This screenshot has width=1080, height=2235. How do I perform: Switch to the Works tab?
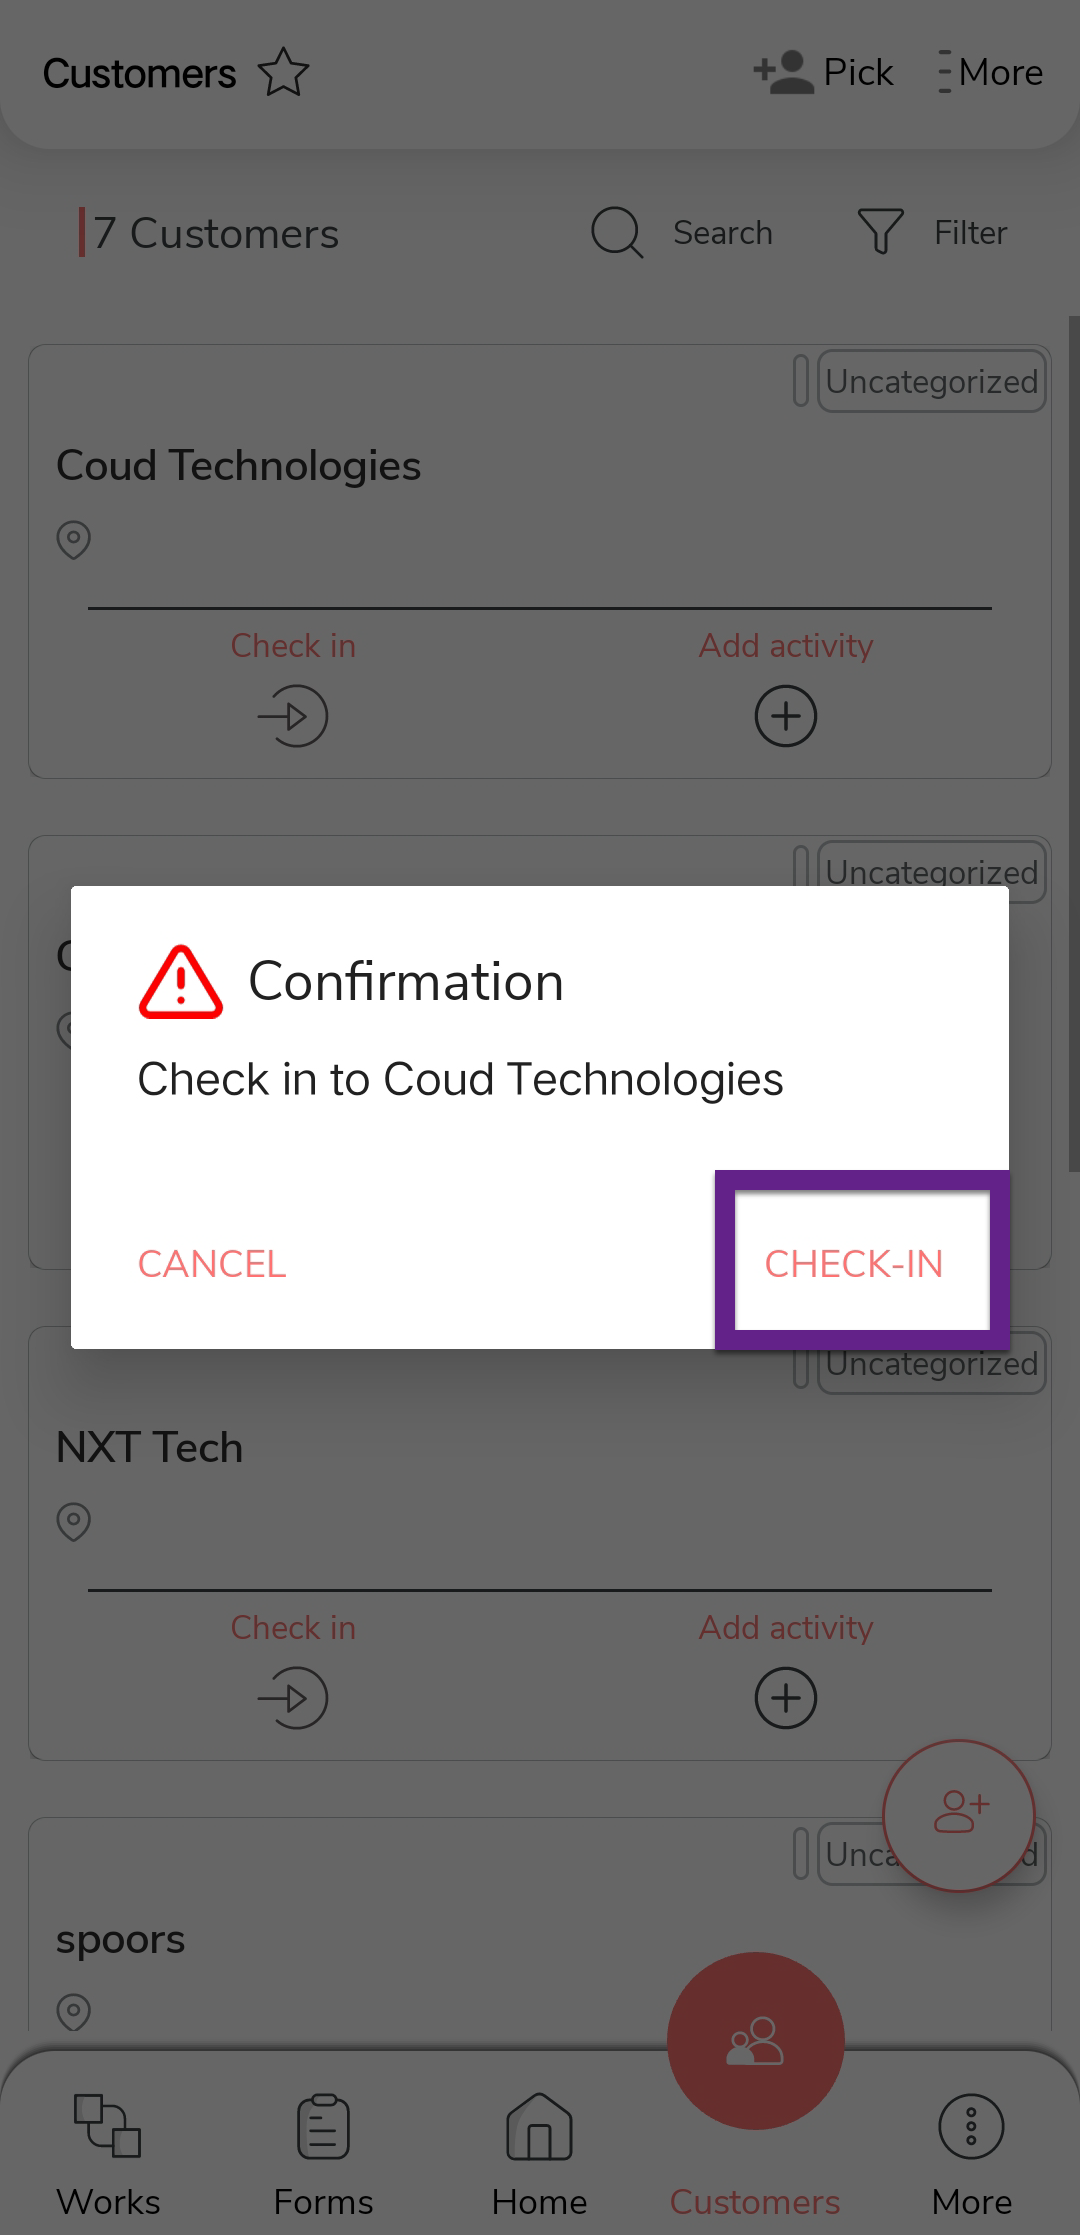coord(108,2150)
